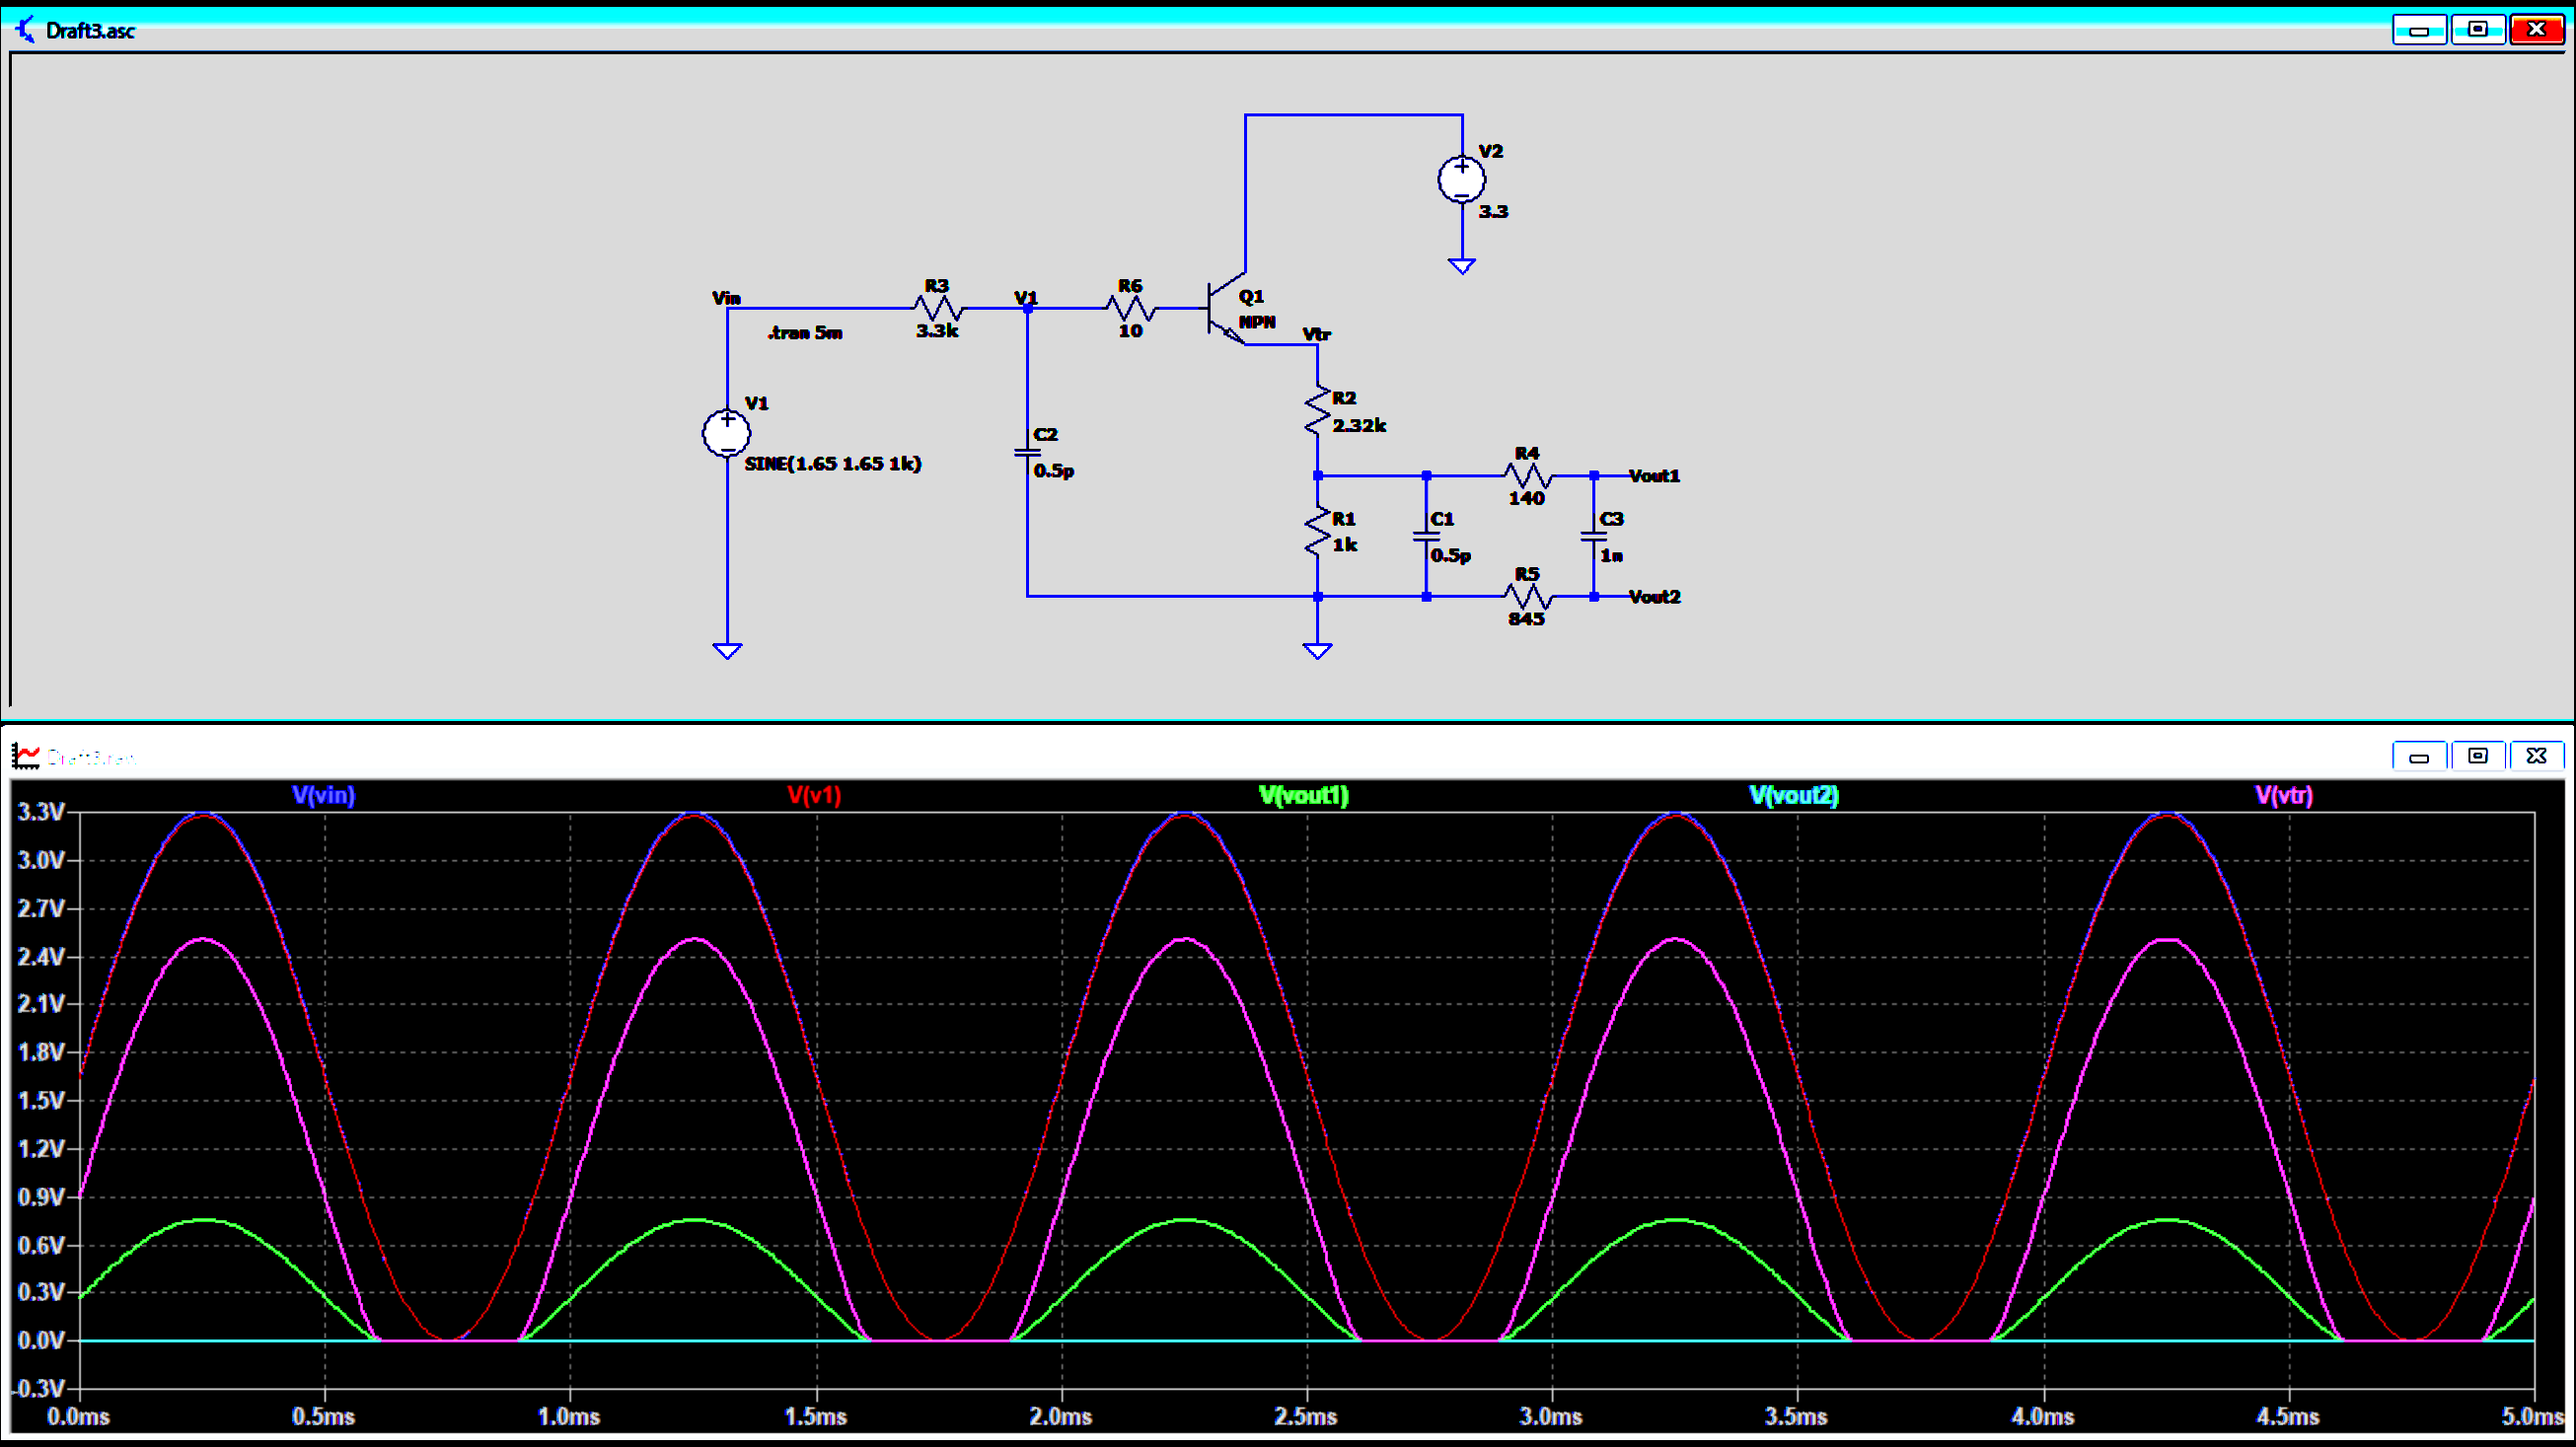Click the ground symbol below V2
This screenshot has width=2576, height=1447.
(x=1461, y=266)
